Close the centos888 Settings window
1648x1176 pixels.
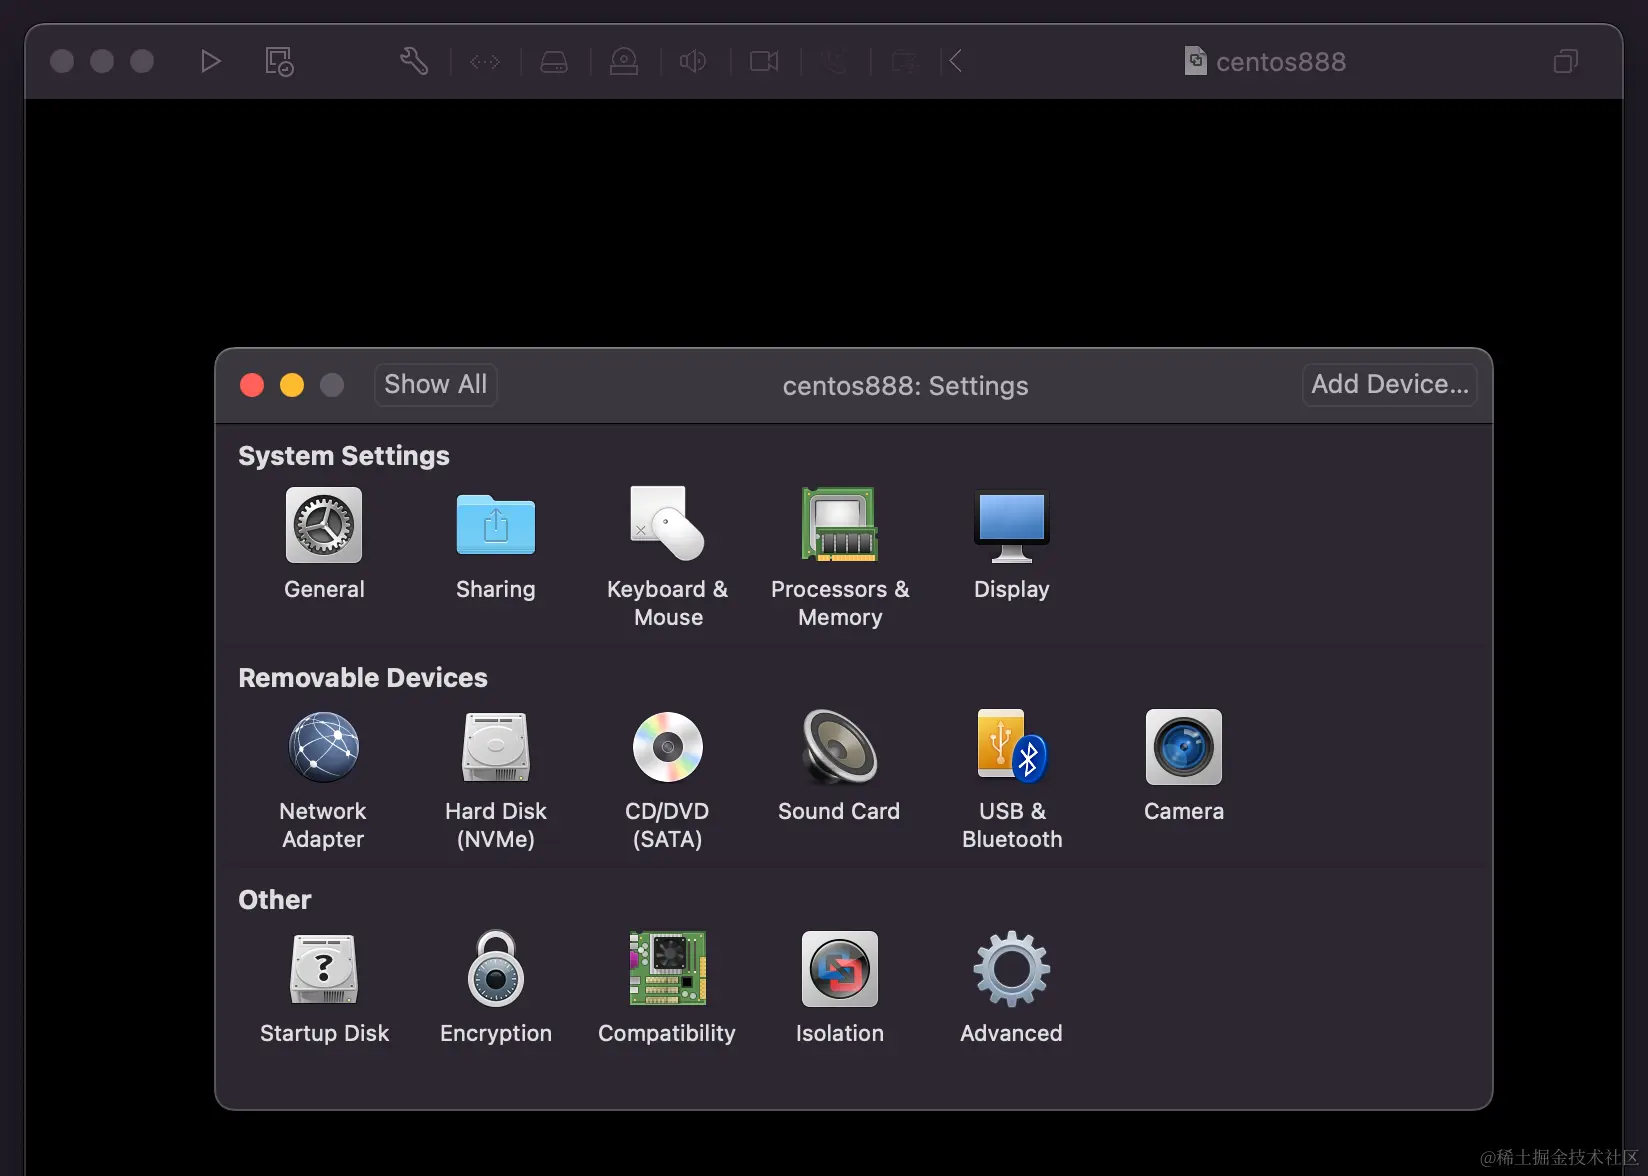[252, 385]
